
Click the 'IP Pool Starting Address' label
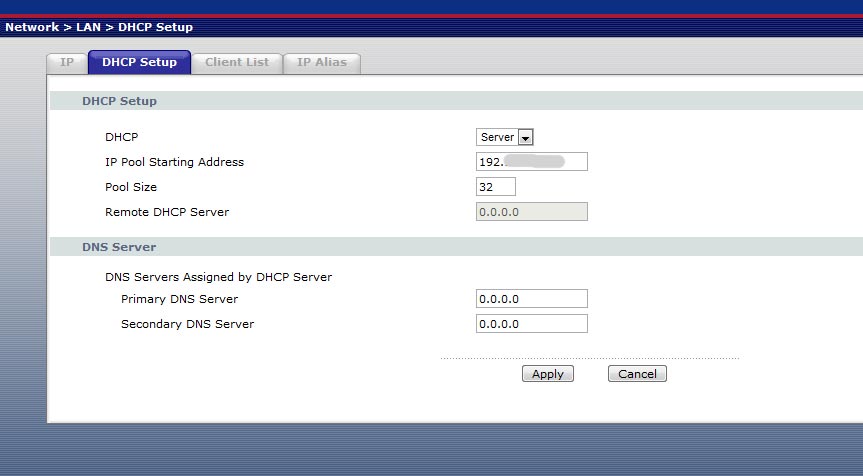click(174, 162)
